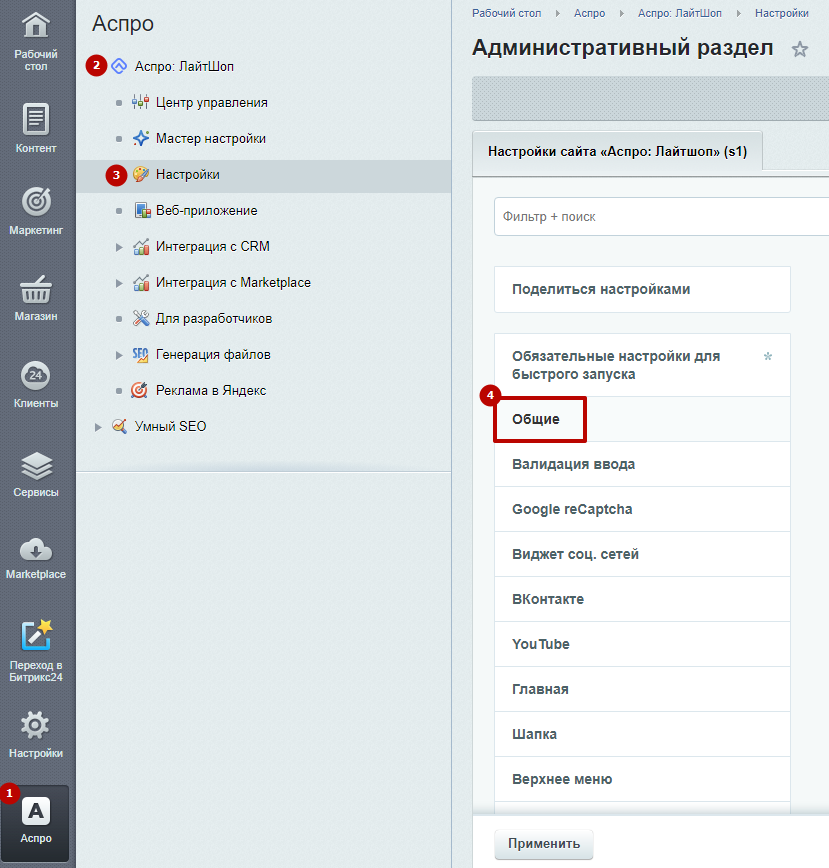
Task: Click the Реклама в Яндекс target icon
Action: (139, 390)
